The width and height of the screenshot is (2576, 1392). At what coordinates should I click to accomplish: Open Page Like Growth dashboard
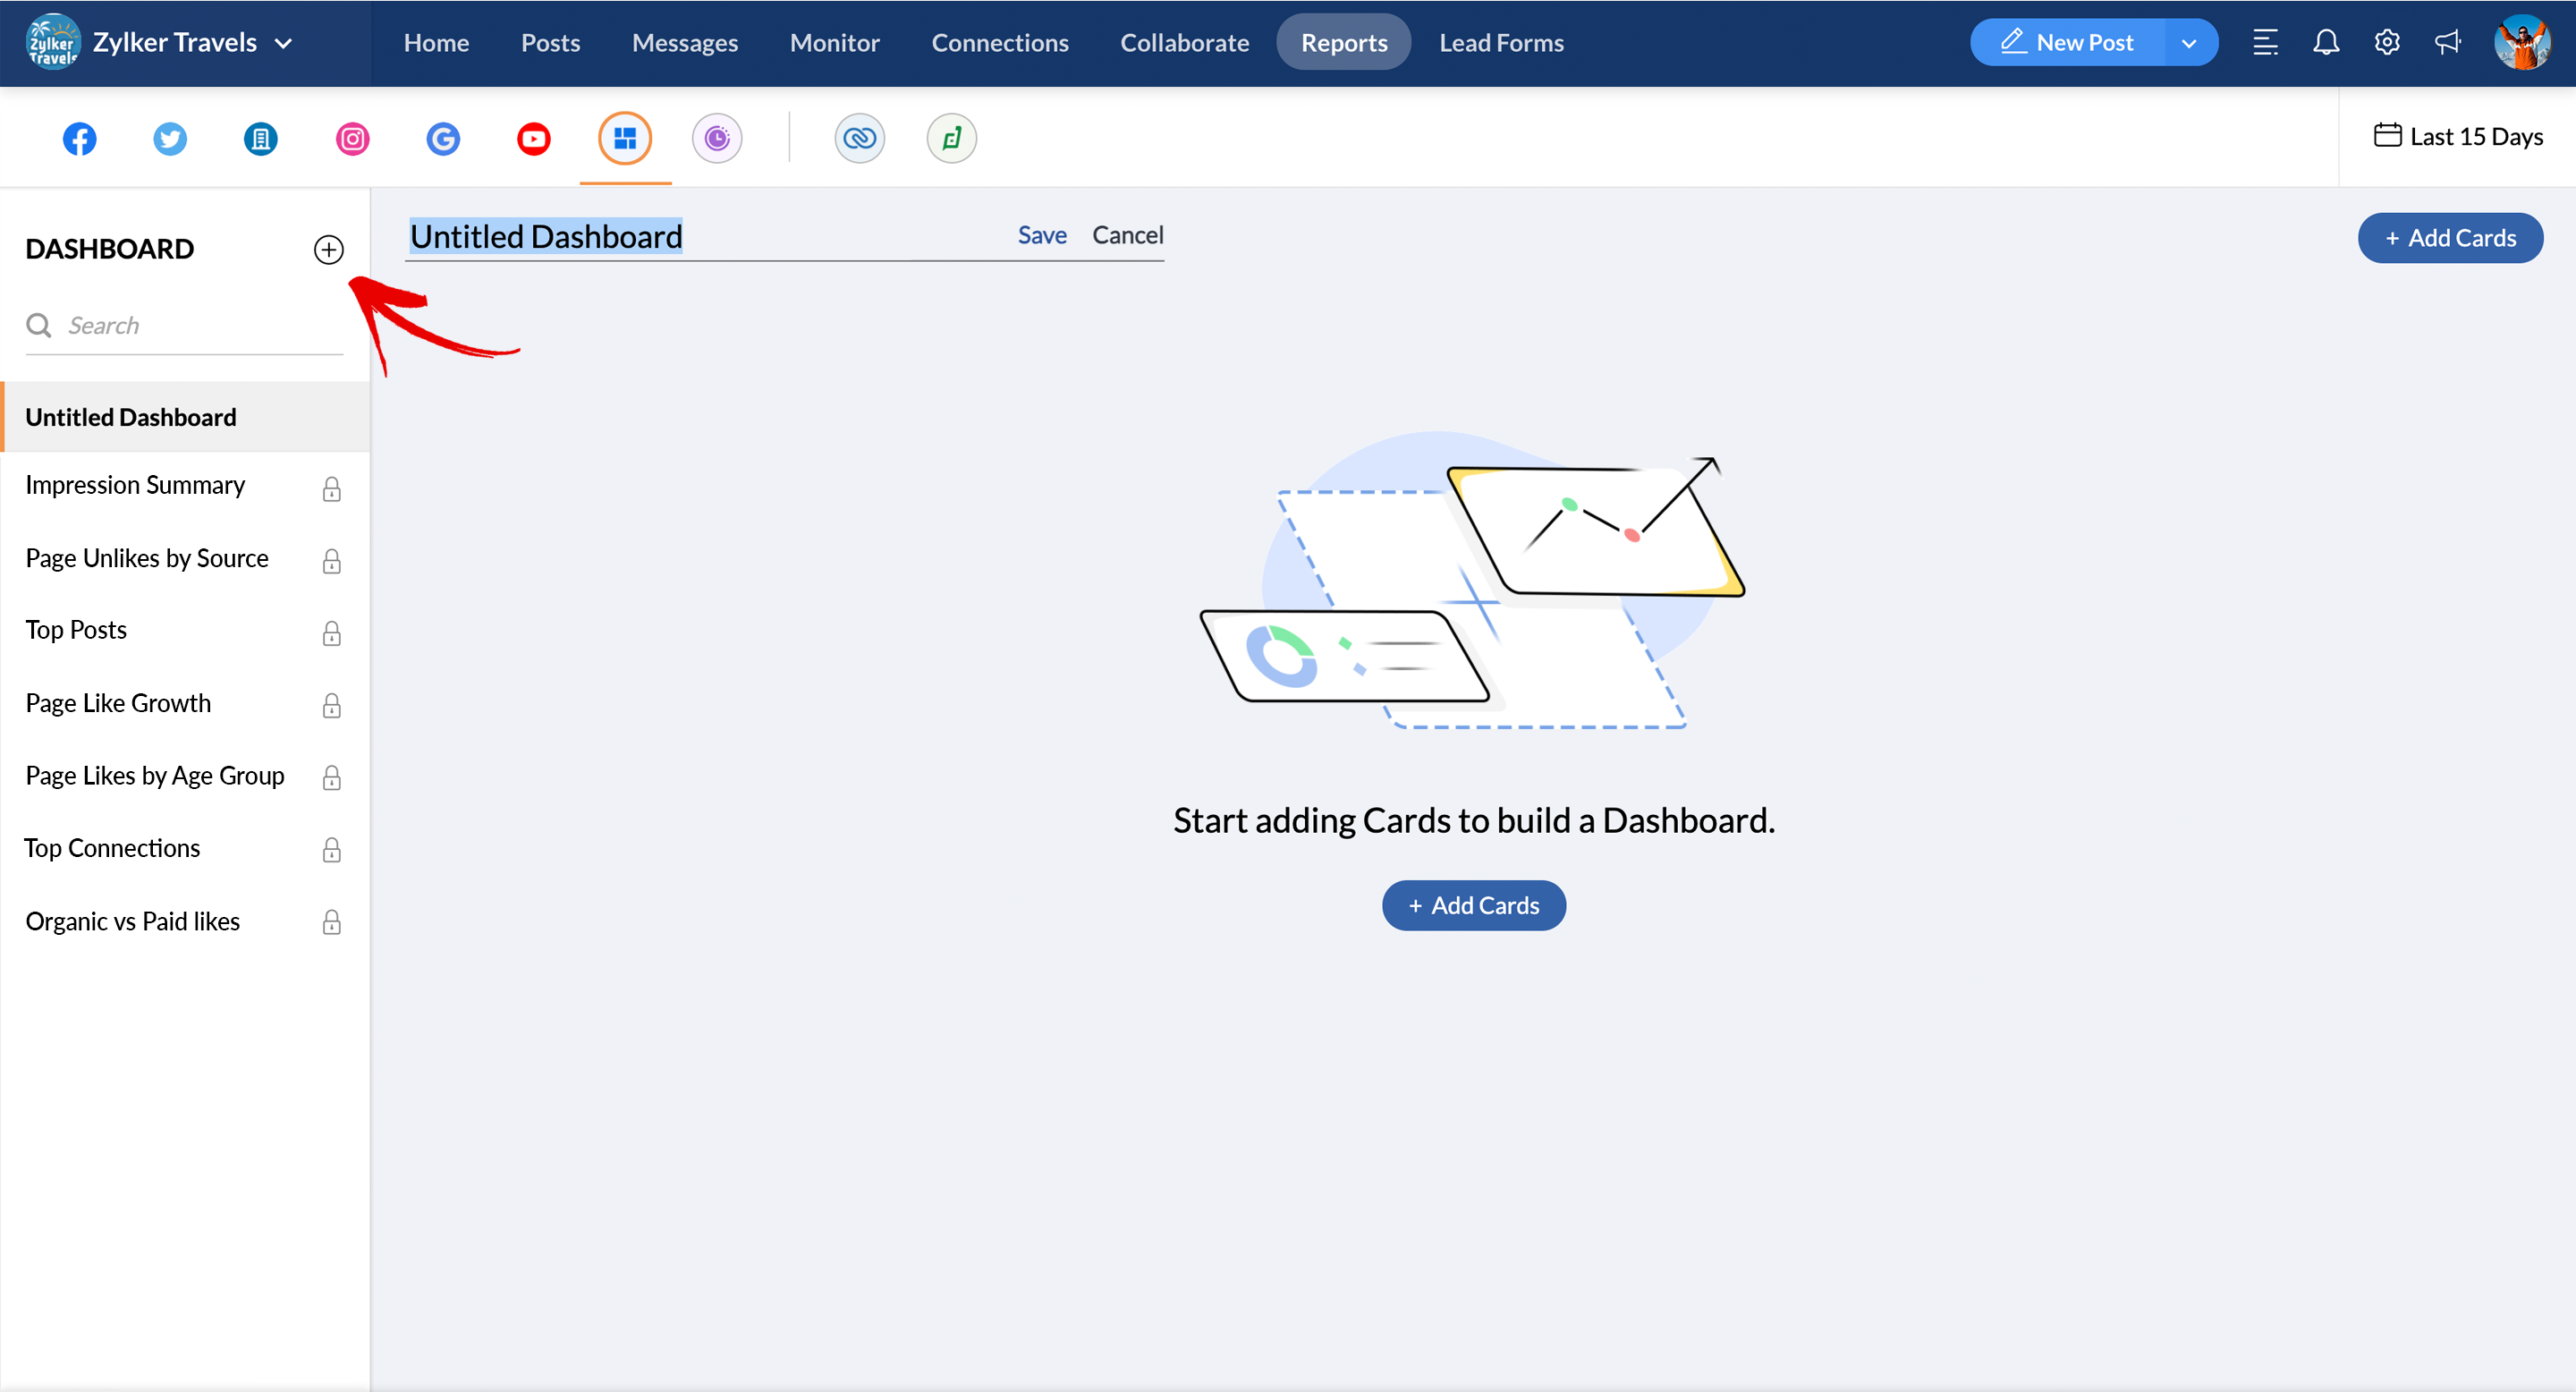[x=118, y=703]
